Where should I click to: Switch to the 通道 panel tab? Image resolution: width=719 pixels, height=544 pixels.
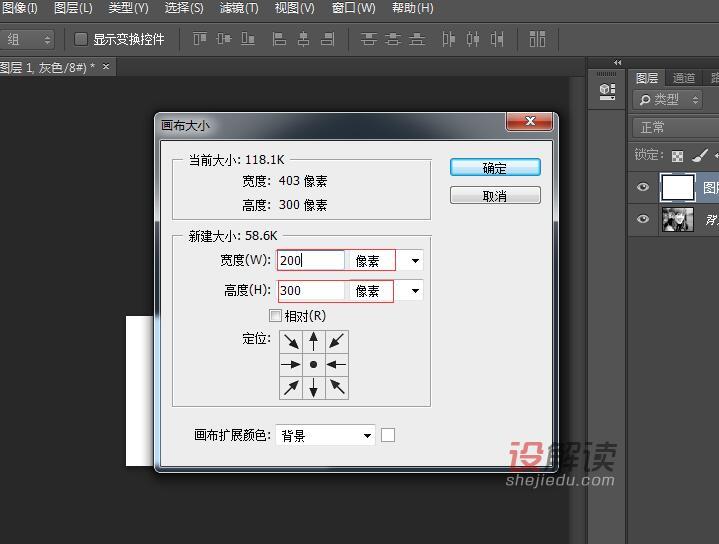point(684,78)
